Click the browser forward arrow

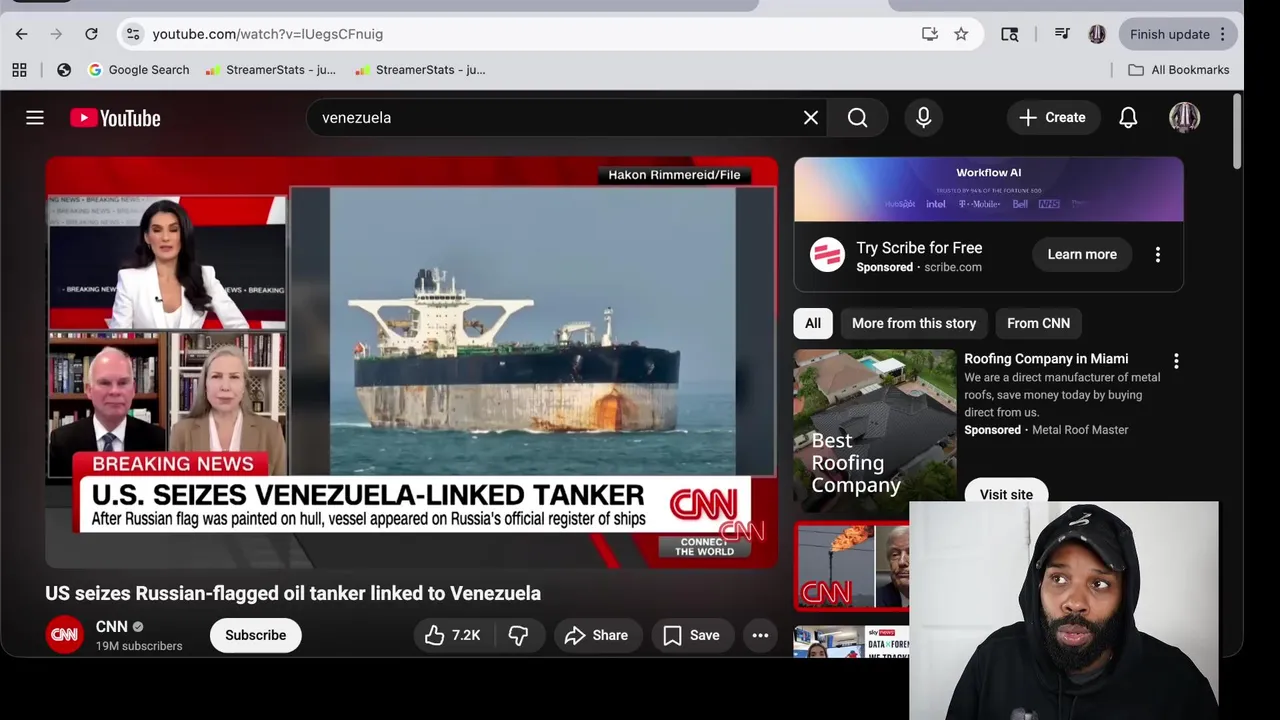click(56, 34)
